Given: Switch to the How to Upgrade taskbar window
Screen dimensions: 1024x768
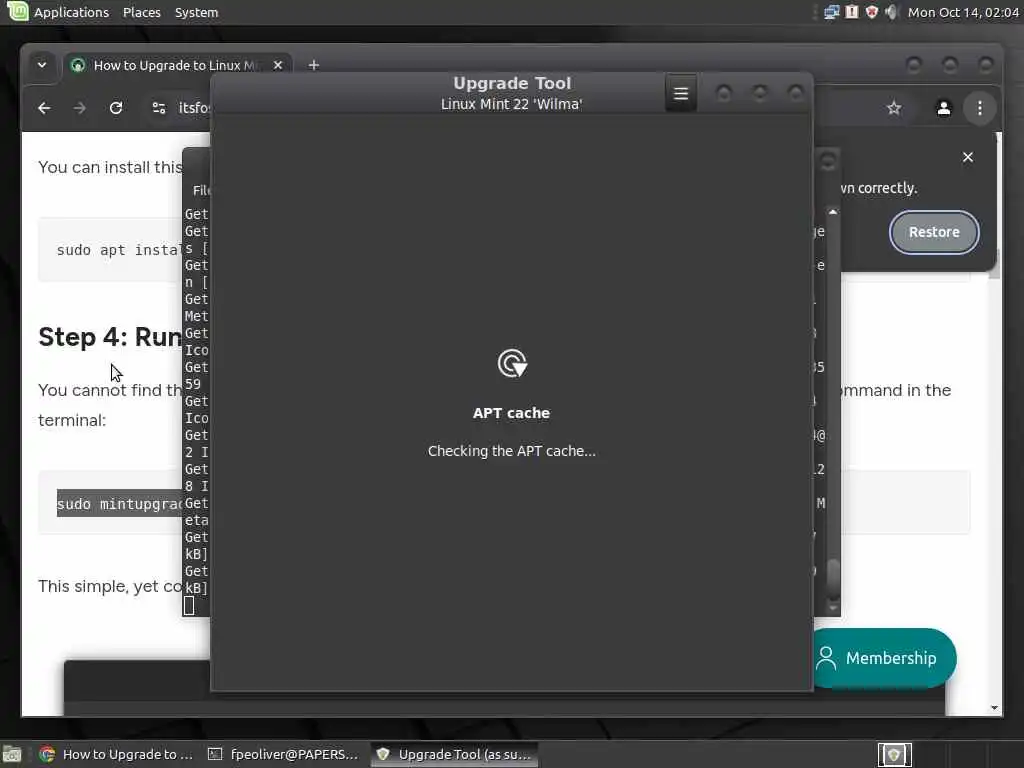Looking at the screenshot, I should point(116,754).
